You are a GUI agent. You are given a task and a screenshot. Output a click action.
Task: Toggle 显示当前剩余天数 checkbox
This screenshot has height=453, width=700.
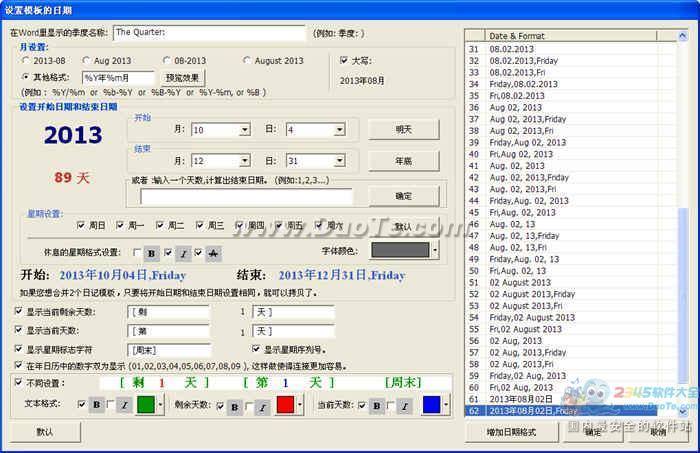[18, 311]
